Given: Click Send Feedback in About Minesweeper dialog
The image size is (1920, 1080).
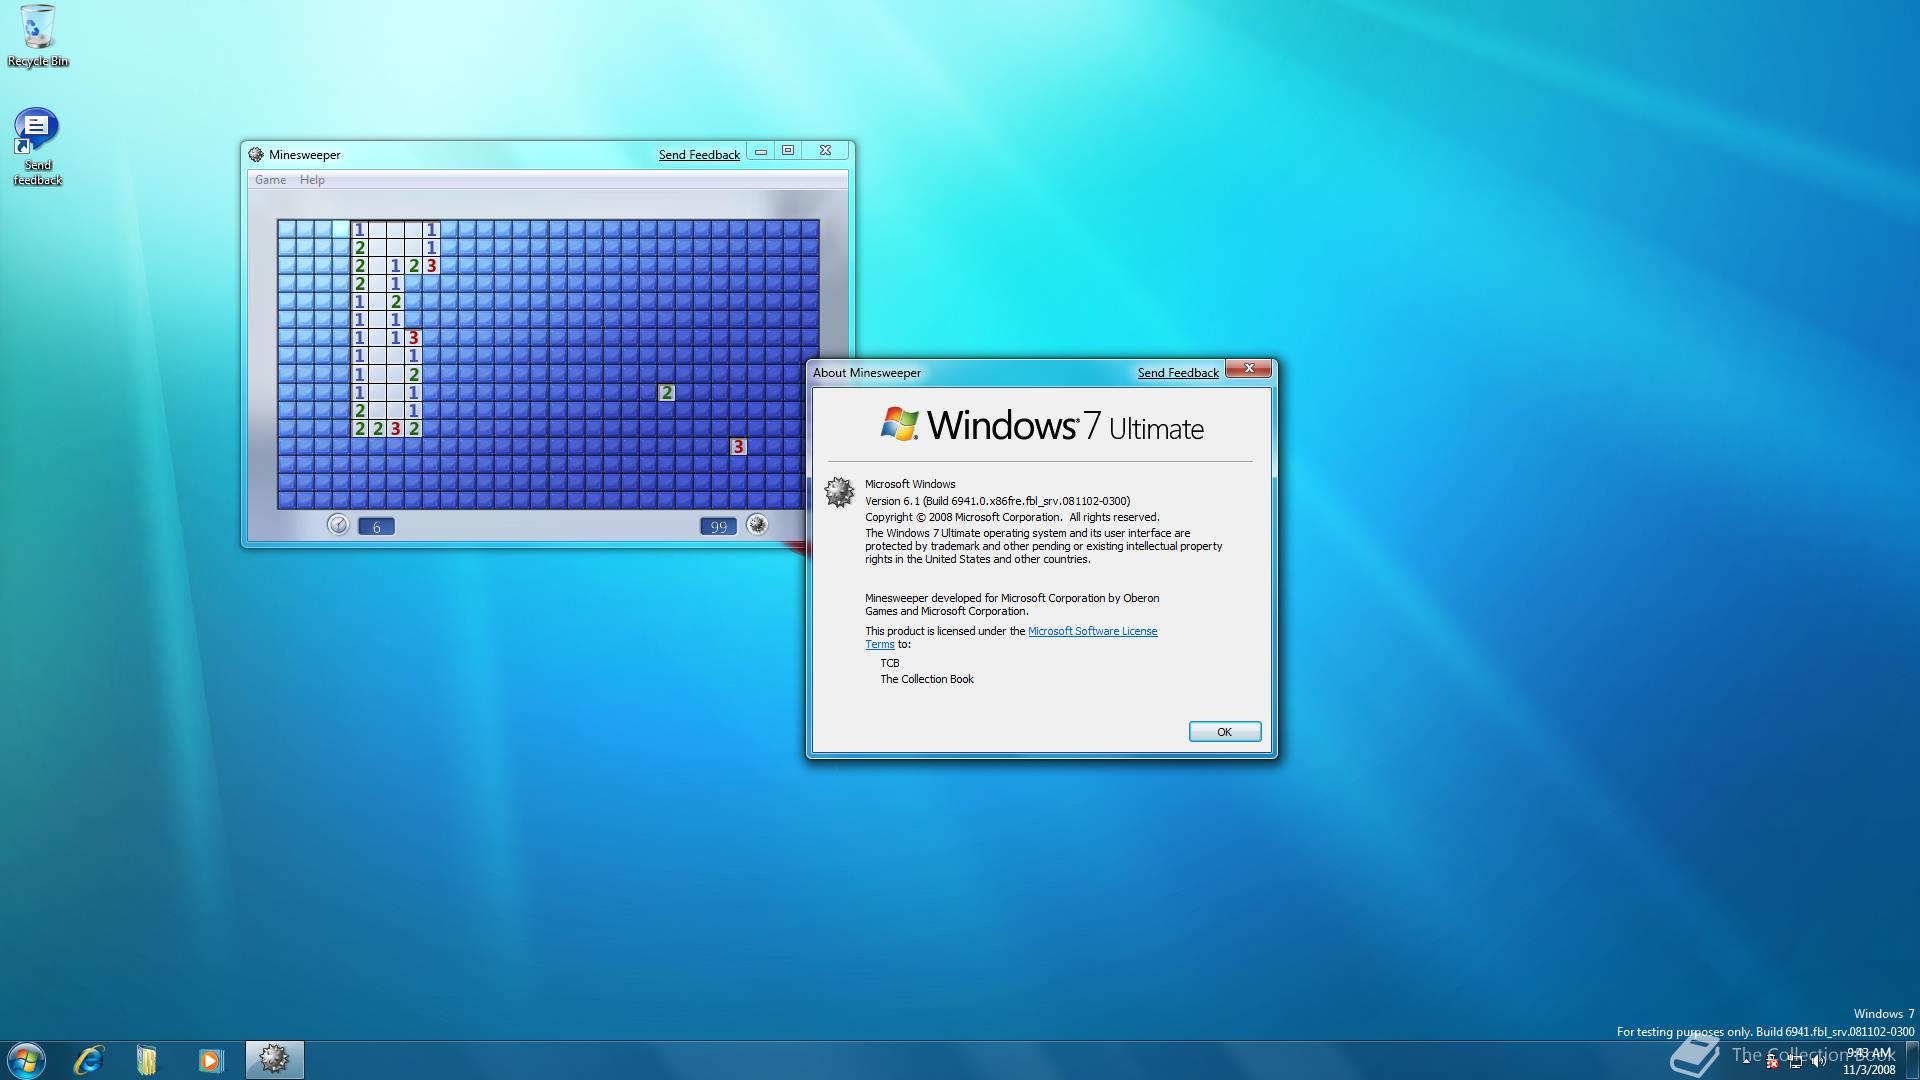Looking at the screenshot, I should pyautogui.click(x=1178, y=373).
